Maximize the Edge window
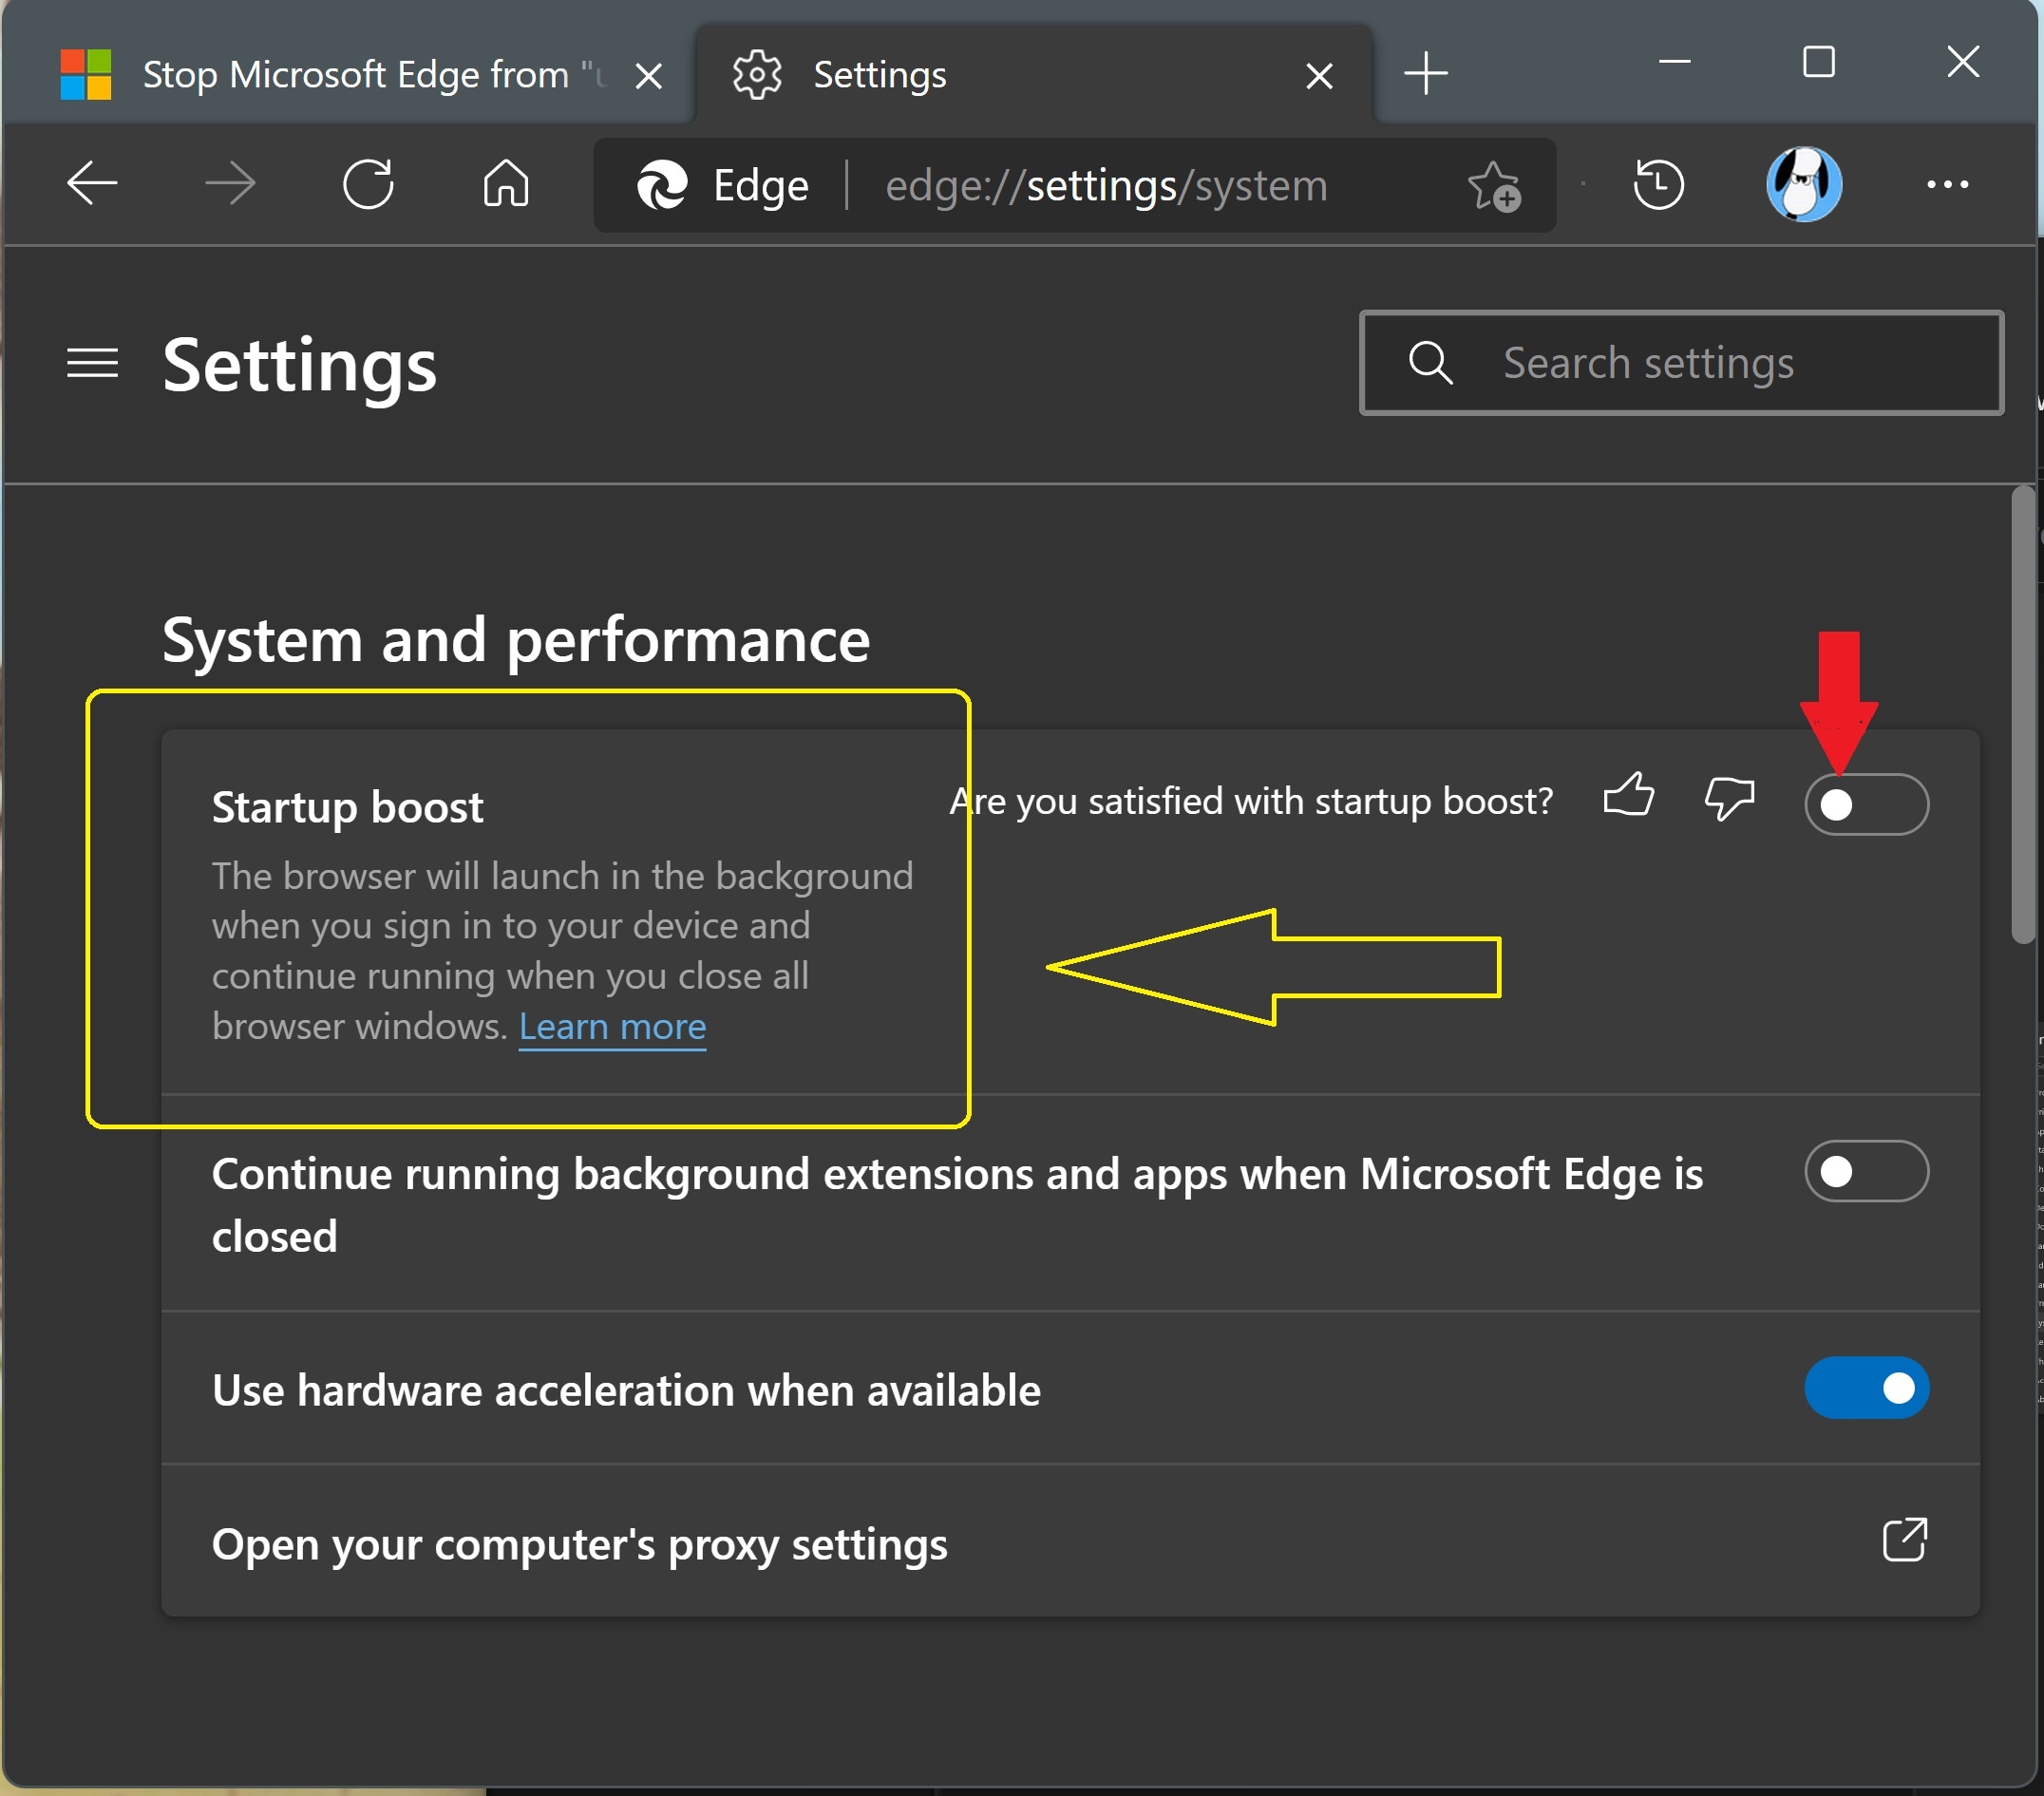 pyautogui.click(x=1818, y=62)
